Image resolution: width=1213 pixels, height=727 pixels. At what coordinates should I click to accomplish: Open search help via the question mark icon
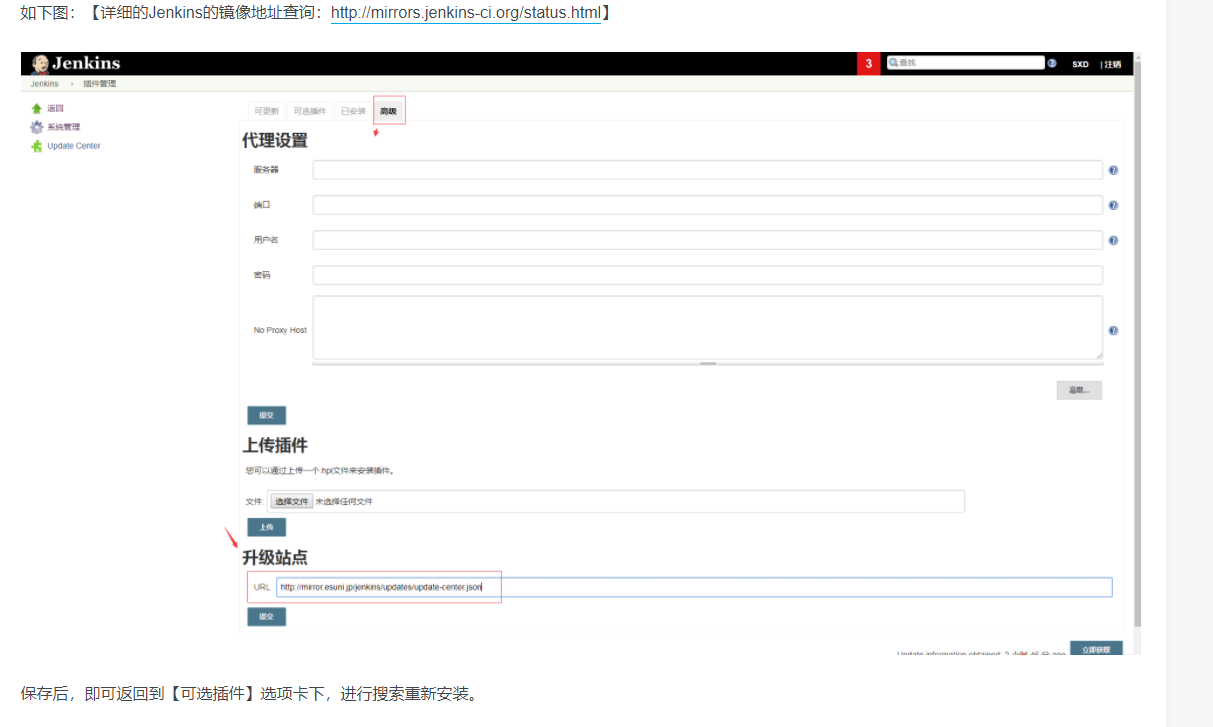[1051, 62]
